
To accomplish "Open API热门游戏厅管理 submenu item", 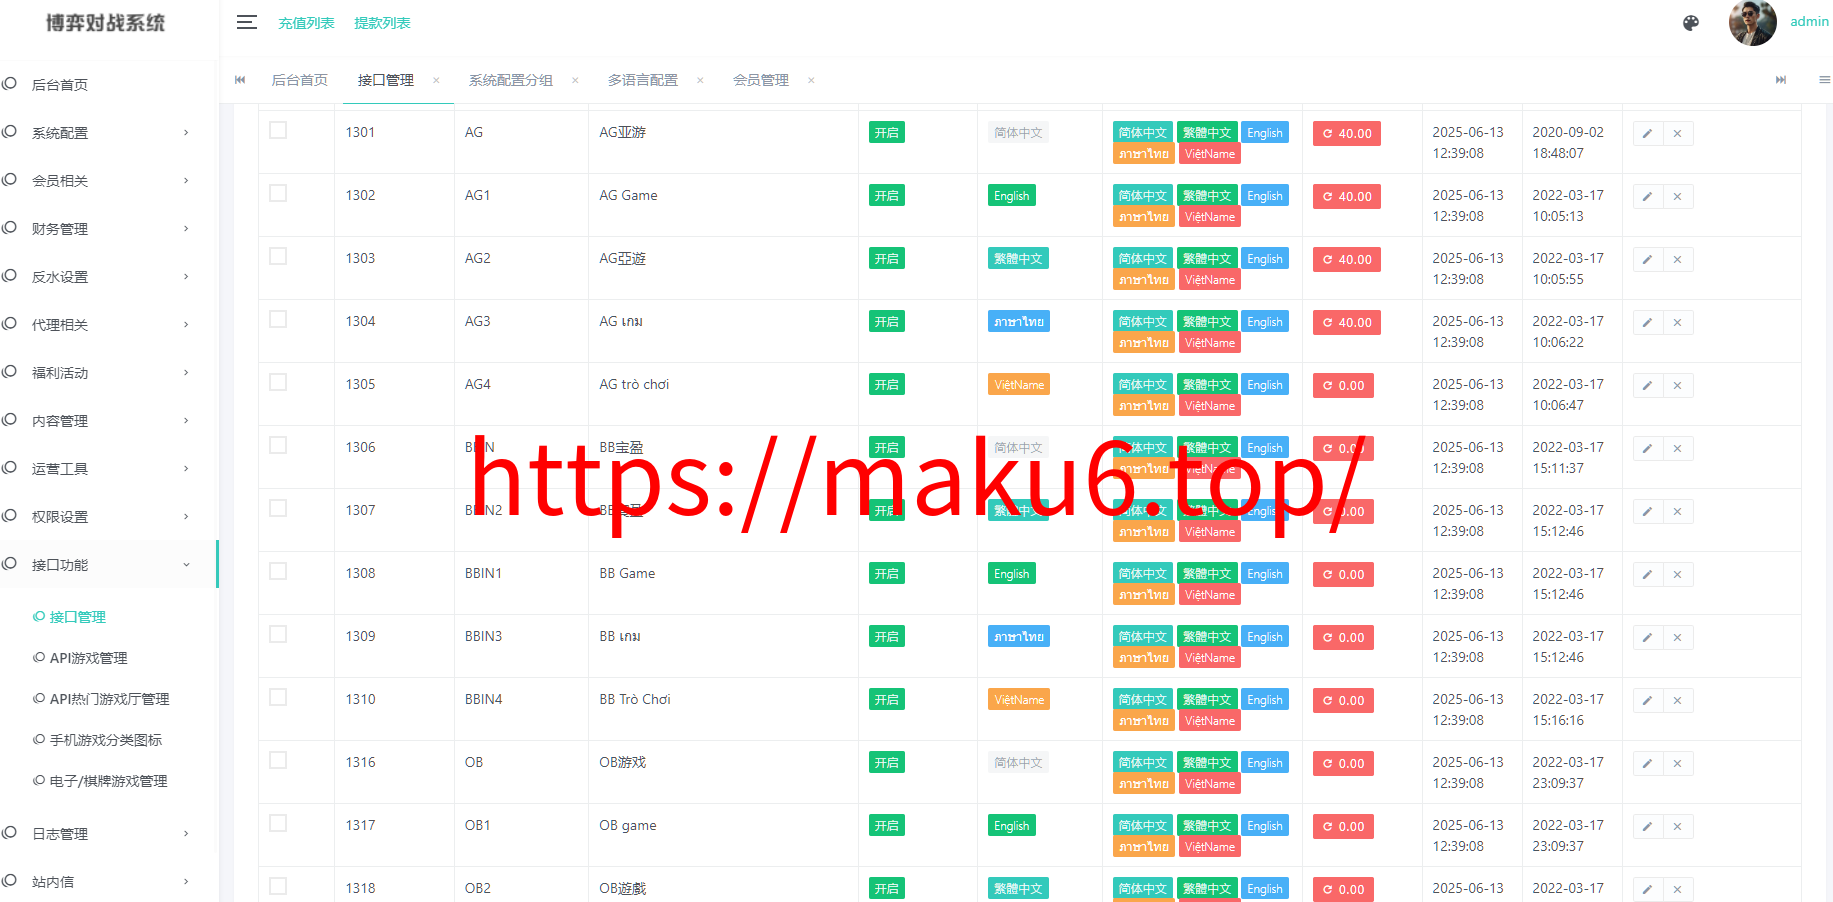I will [110, 699].
